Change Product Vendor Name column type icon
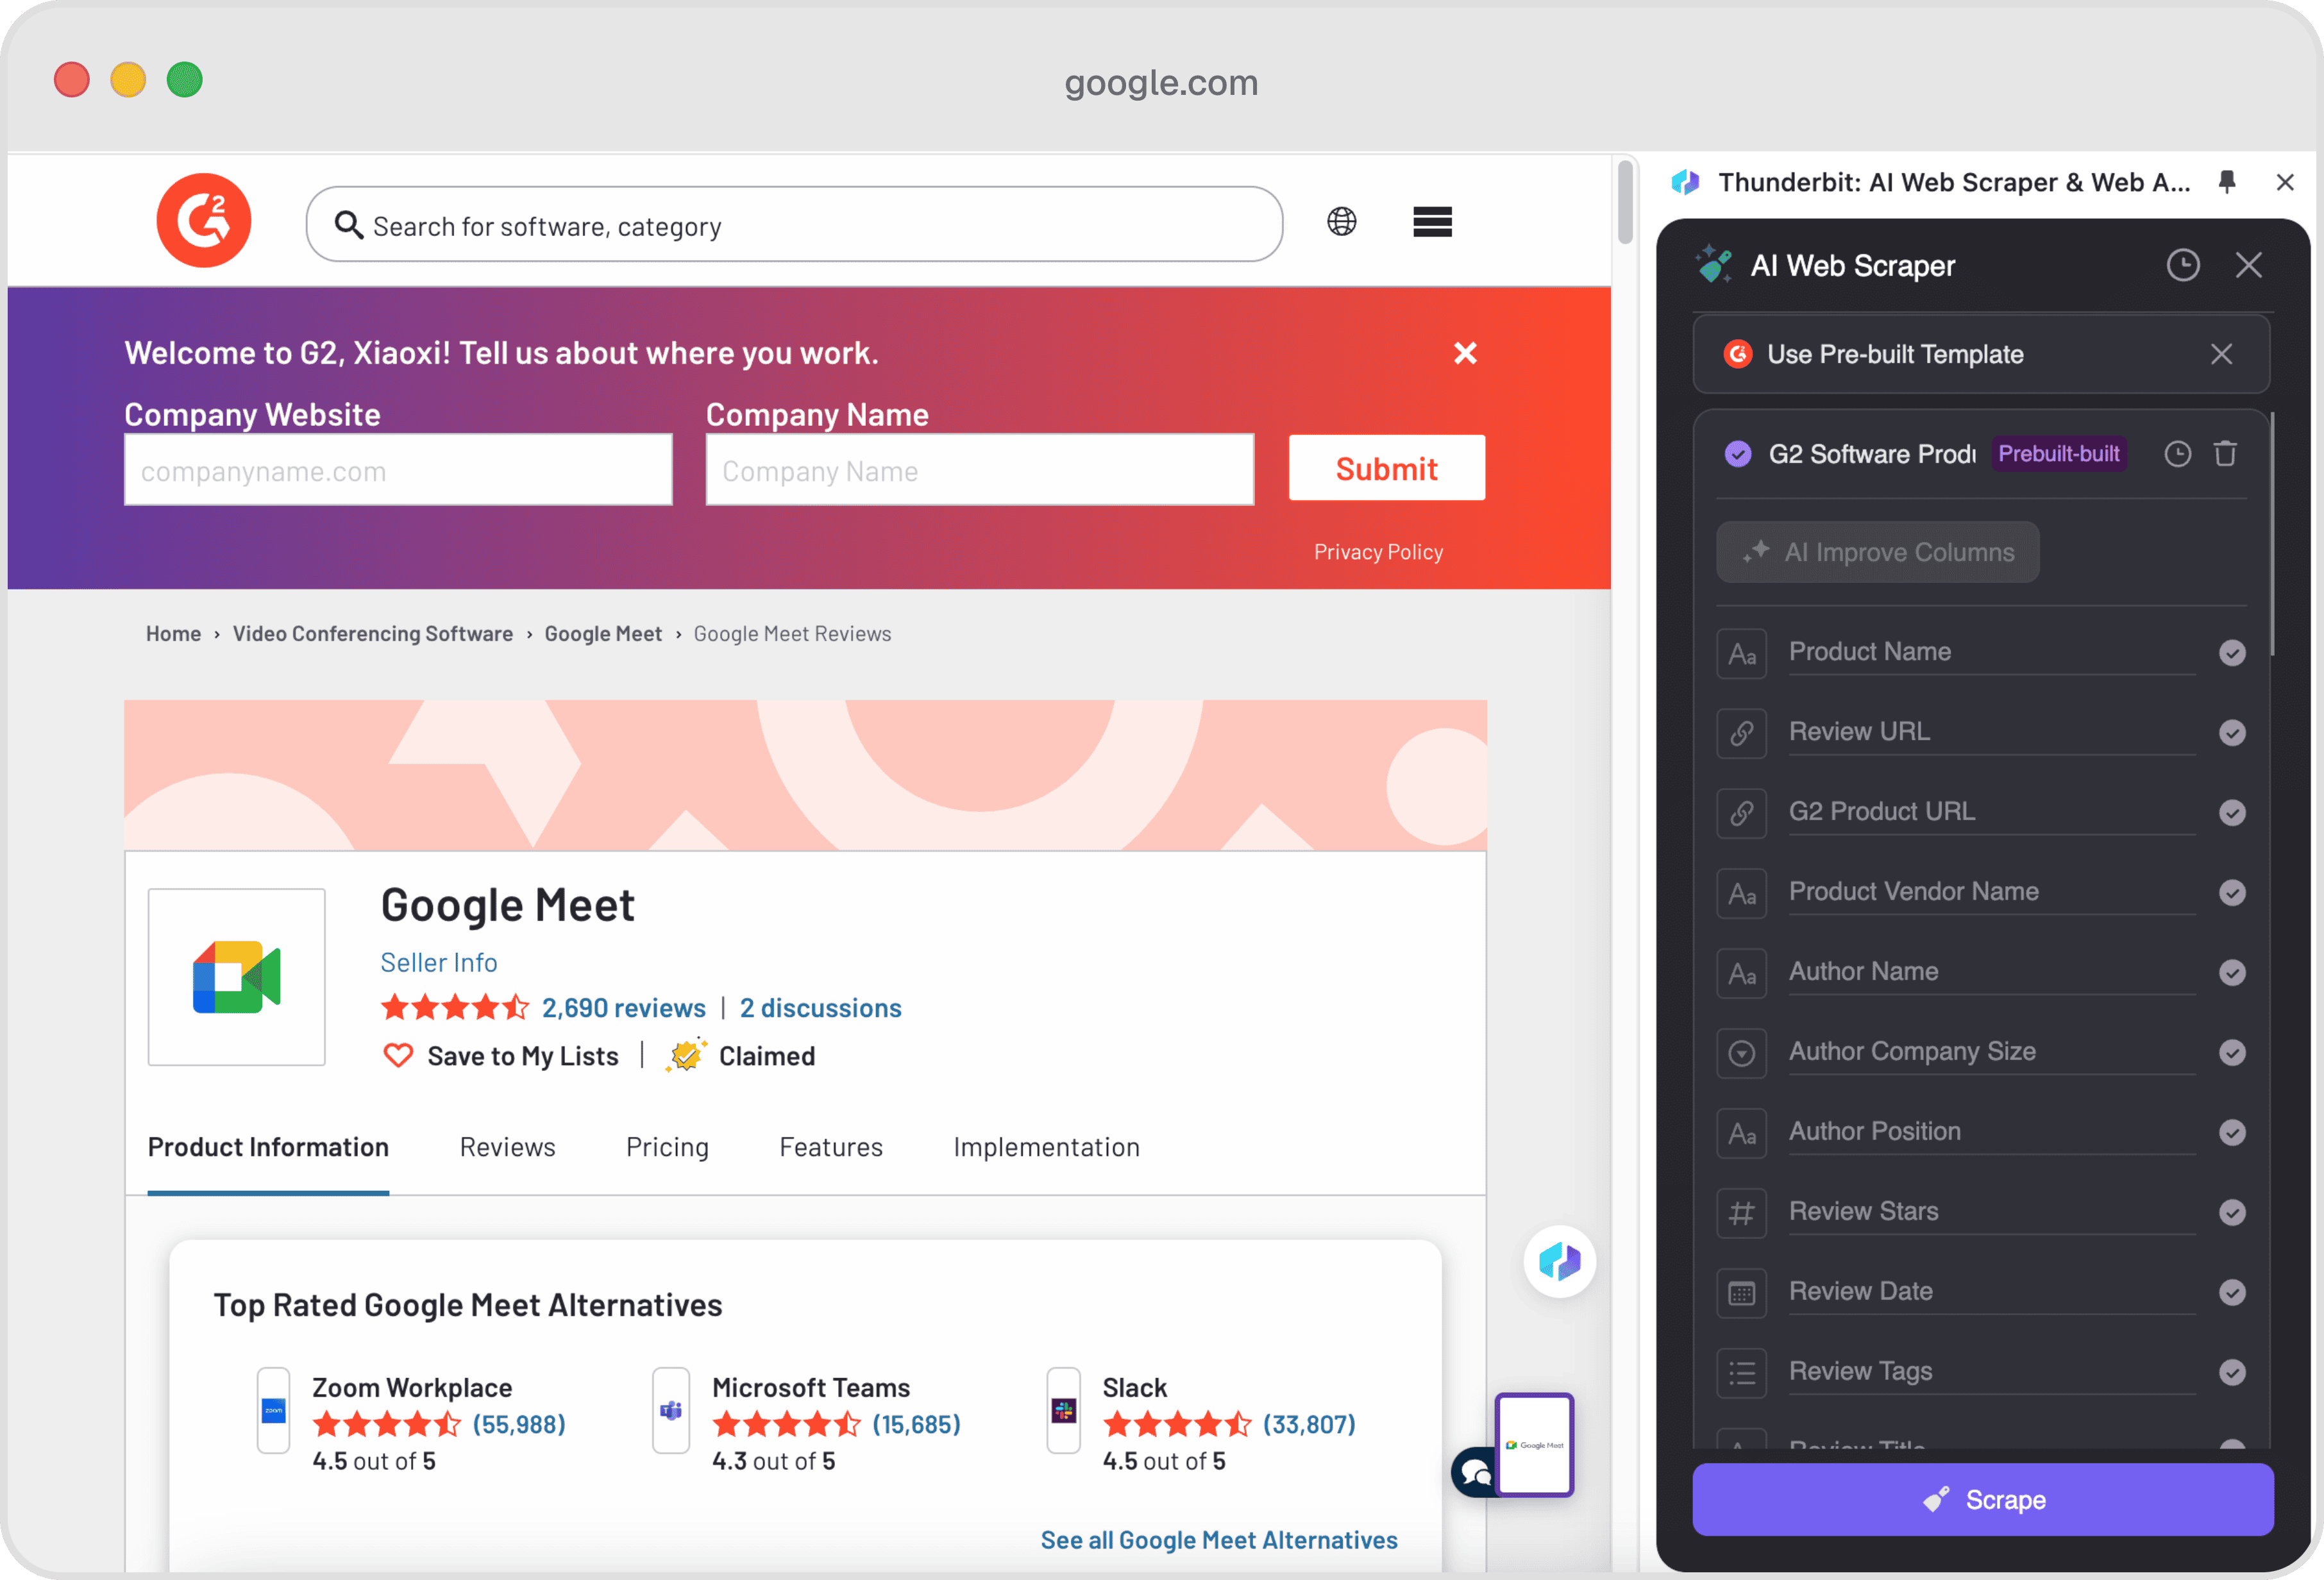The image size is (2324, 1580). [x=1742, y=893]
